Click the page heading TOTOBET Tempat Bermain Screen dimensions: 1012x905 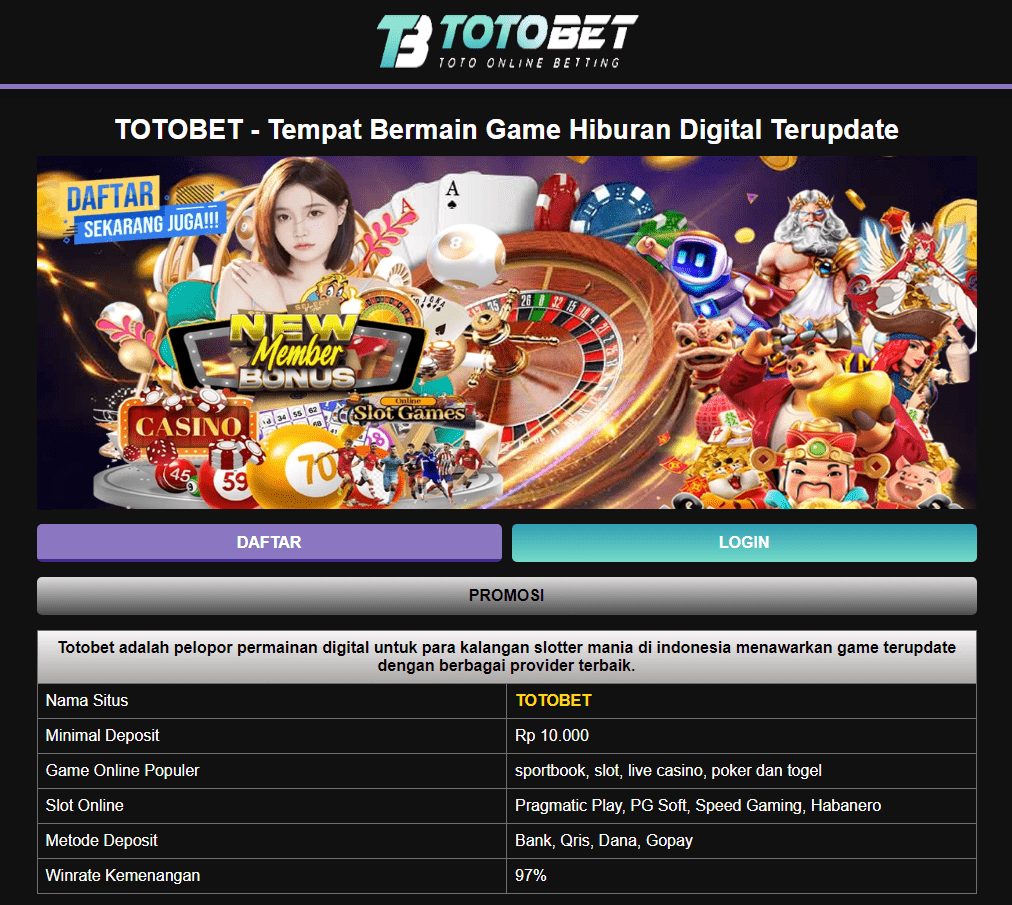coord(507,129)
